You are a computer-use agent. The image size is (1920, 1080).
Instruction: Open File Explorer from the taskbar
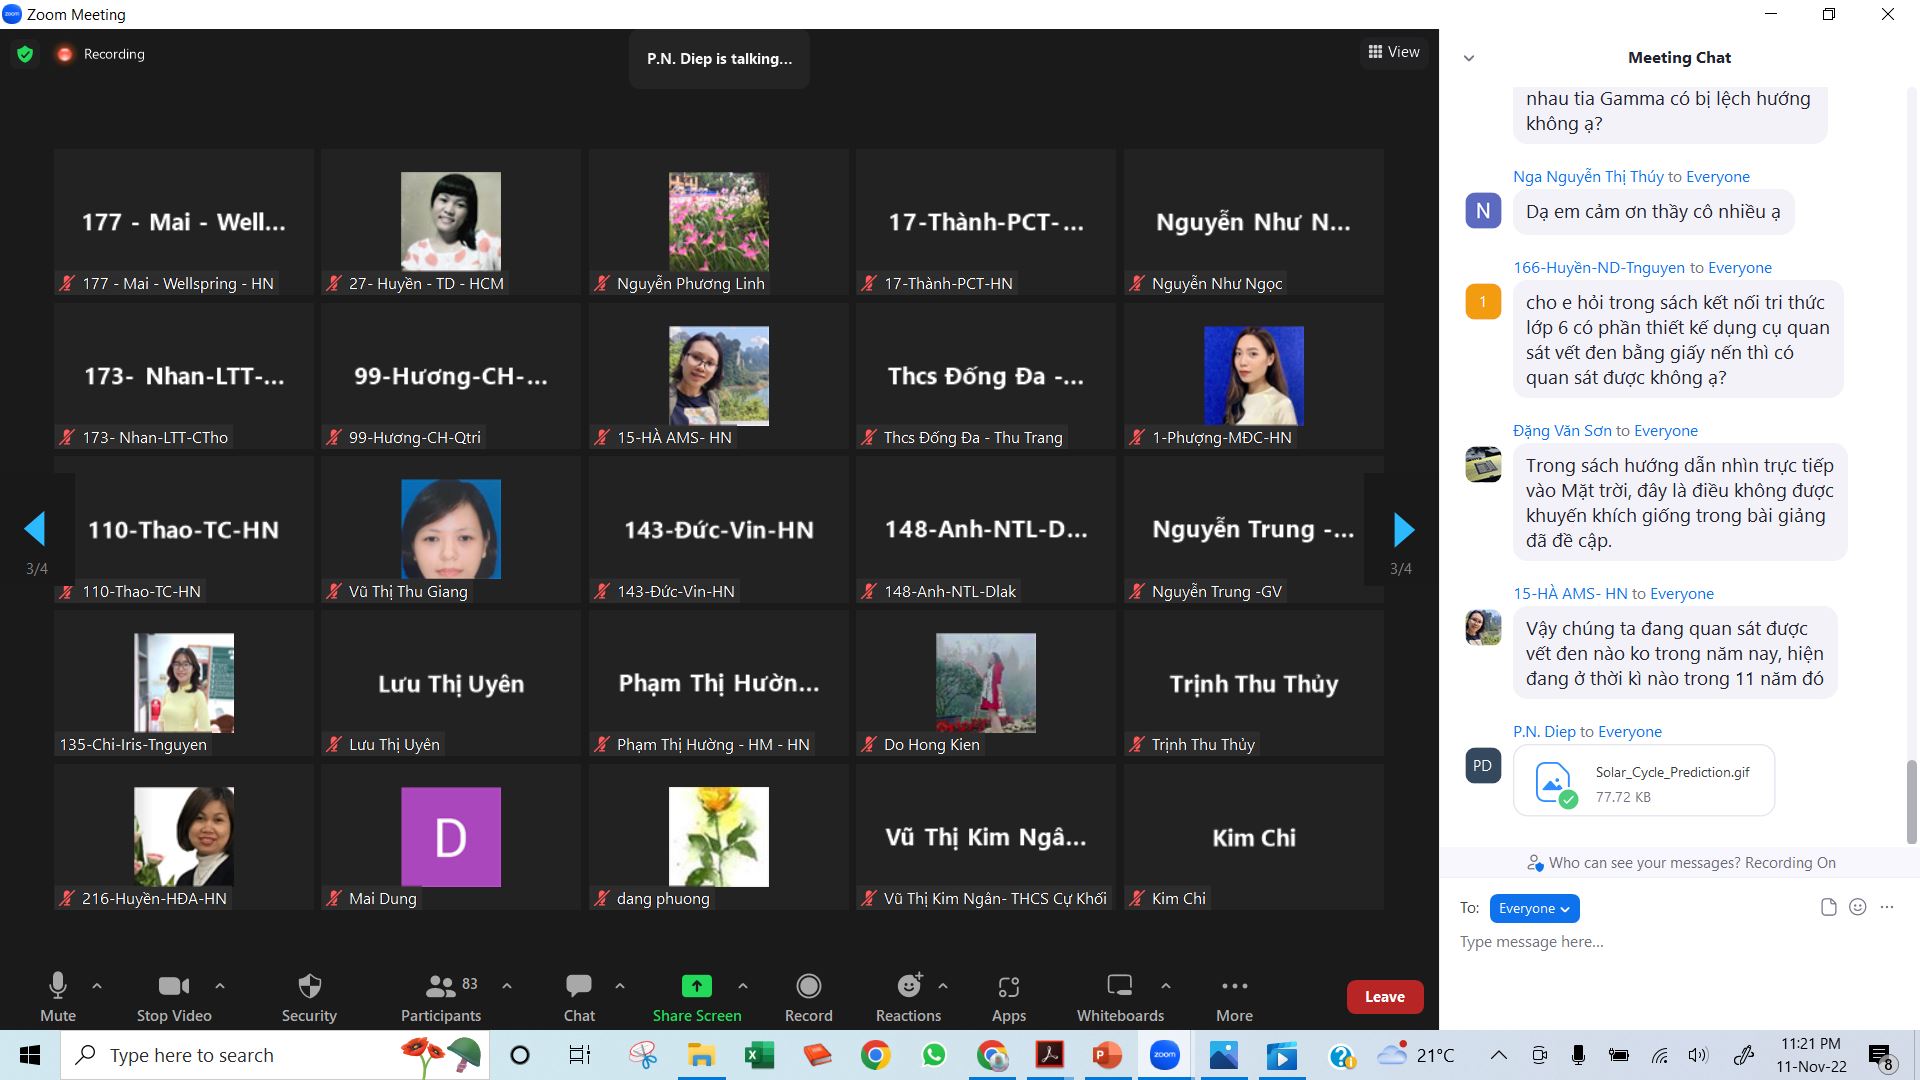coord(701,1055)
